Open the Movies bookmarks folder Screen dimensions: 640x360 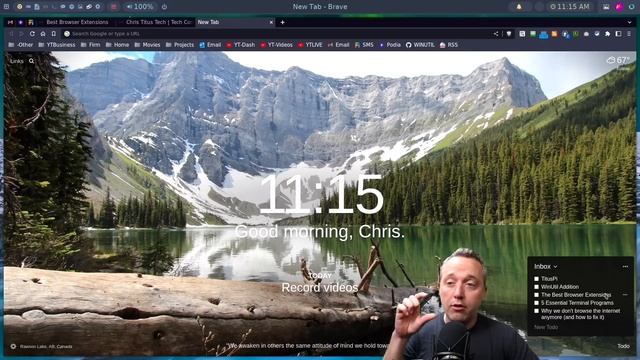pos(147,45)
